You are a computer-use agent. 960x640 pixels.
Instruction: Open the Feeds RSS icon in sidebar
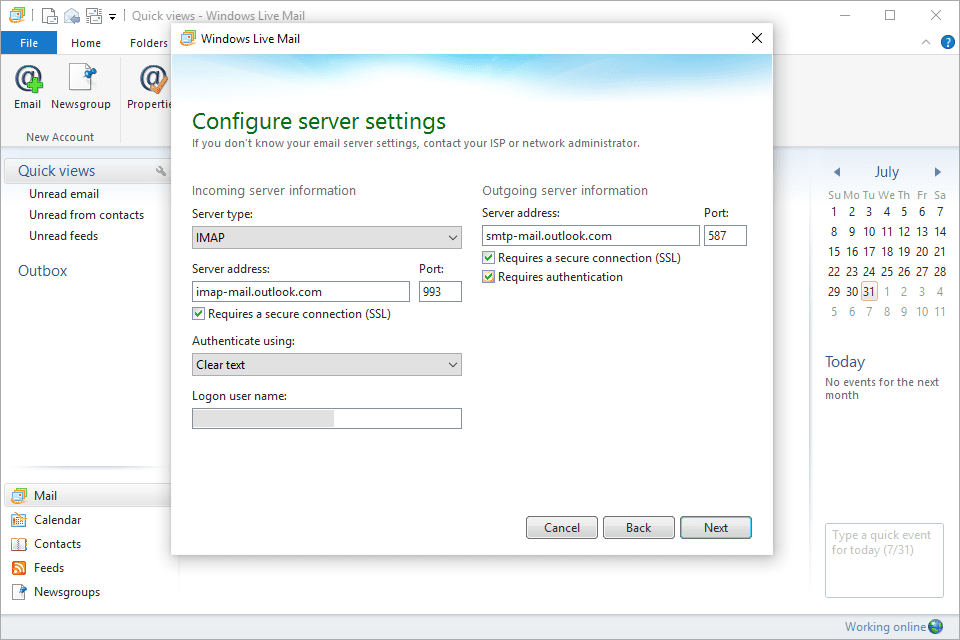pyautogui.click(x=19, y=568)
